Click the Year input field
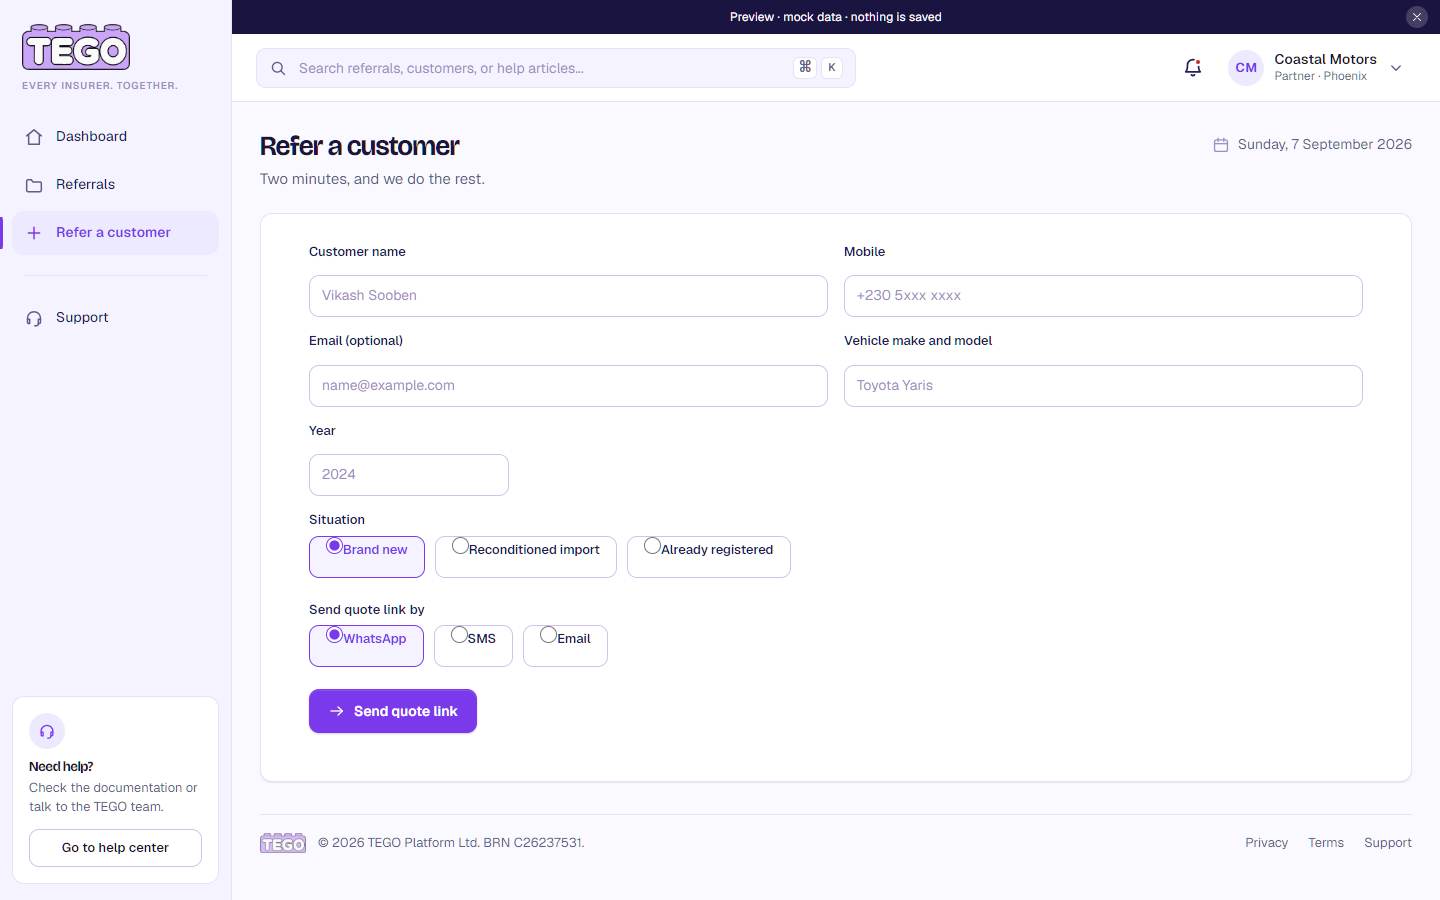This screenshot has height=900, width=1440. (x=409, y=475)
